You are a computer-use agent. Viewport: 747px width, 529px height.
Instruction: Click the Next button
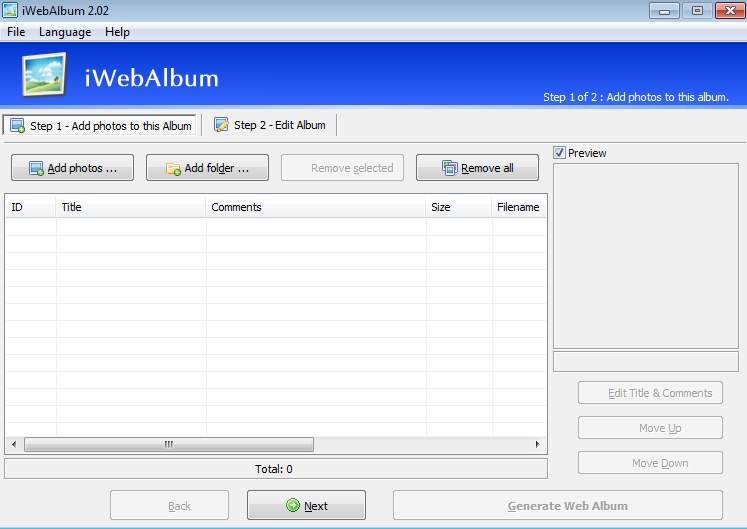click(306, 505)
